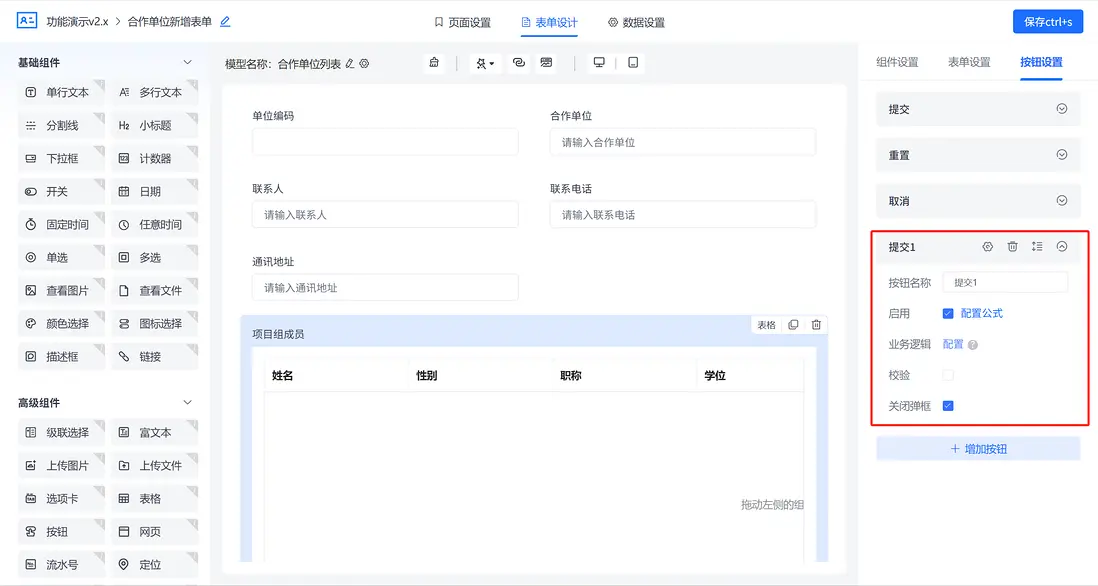Delete 提交1 using the trash icon
This screenshot has width=1098, height=586.
(x=1013, y=246)
